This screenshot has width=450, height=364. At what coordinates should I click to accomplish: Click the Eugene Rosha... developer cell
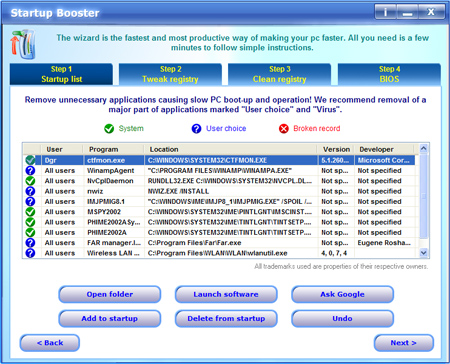[384, 243]
